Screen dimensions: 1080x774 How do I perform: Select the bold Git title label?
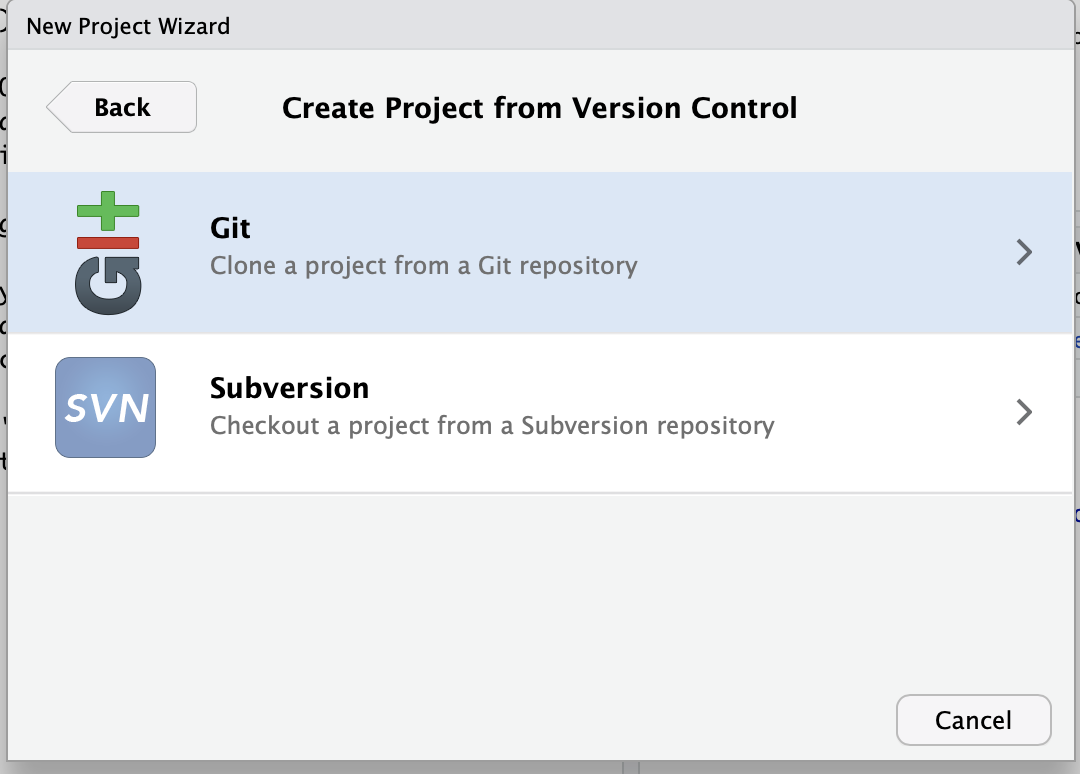coord(230,228)
